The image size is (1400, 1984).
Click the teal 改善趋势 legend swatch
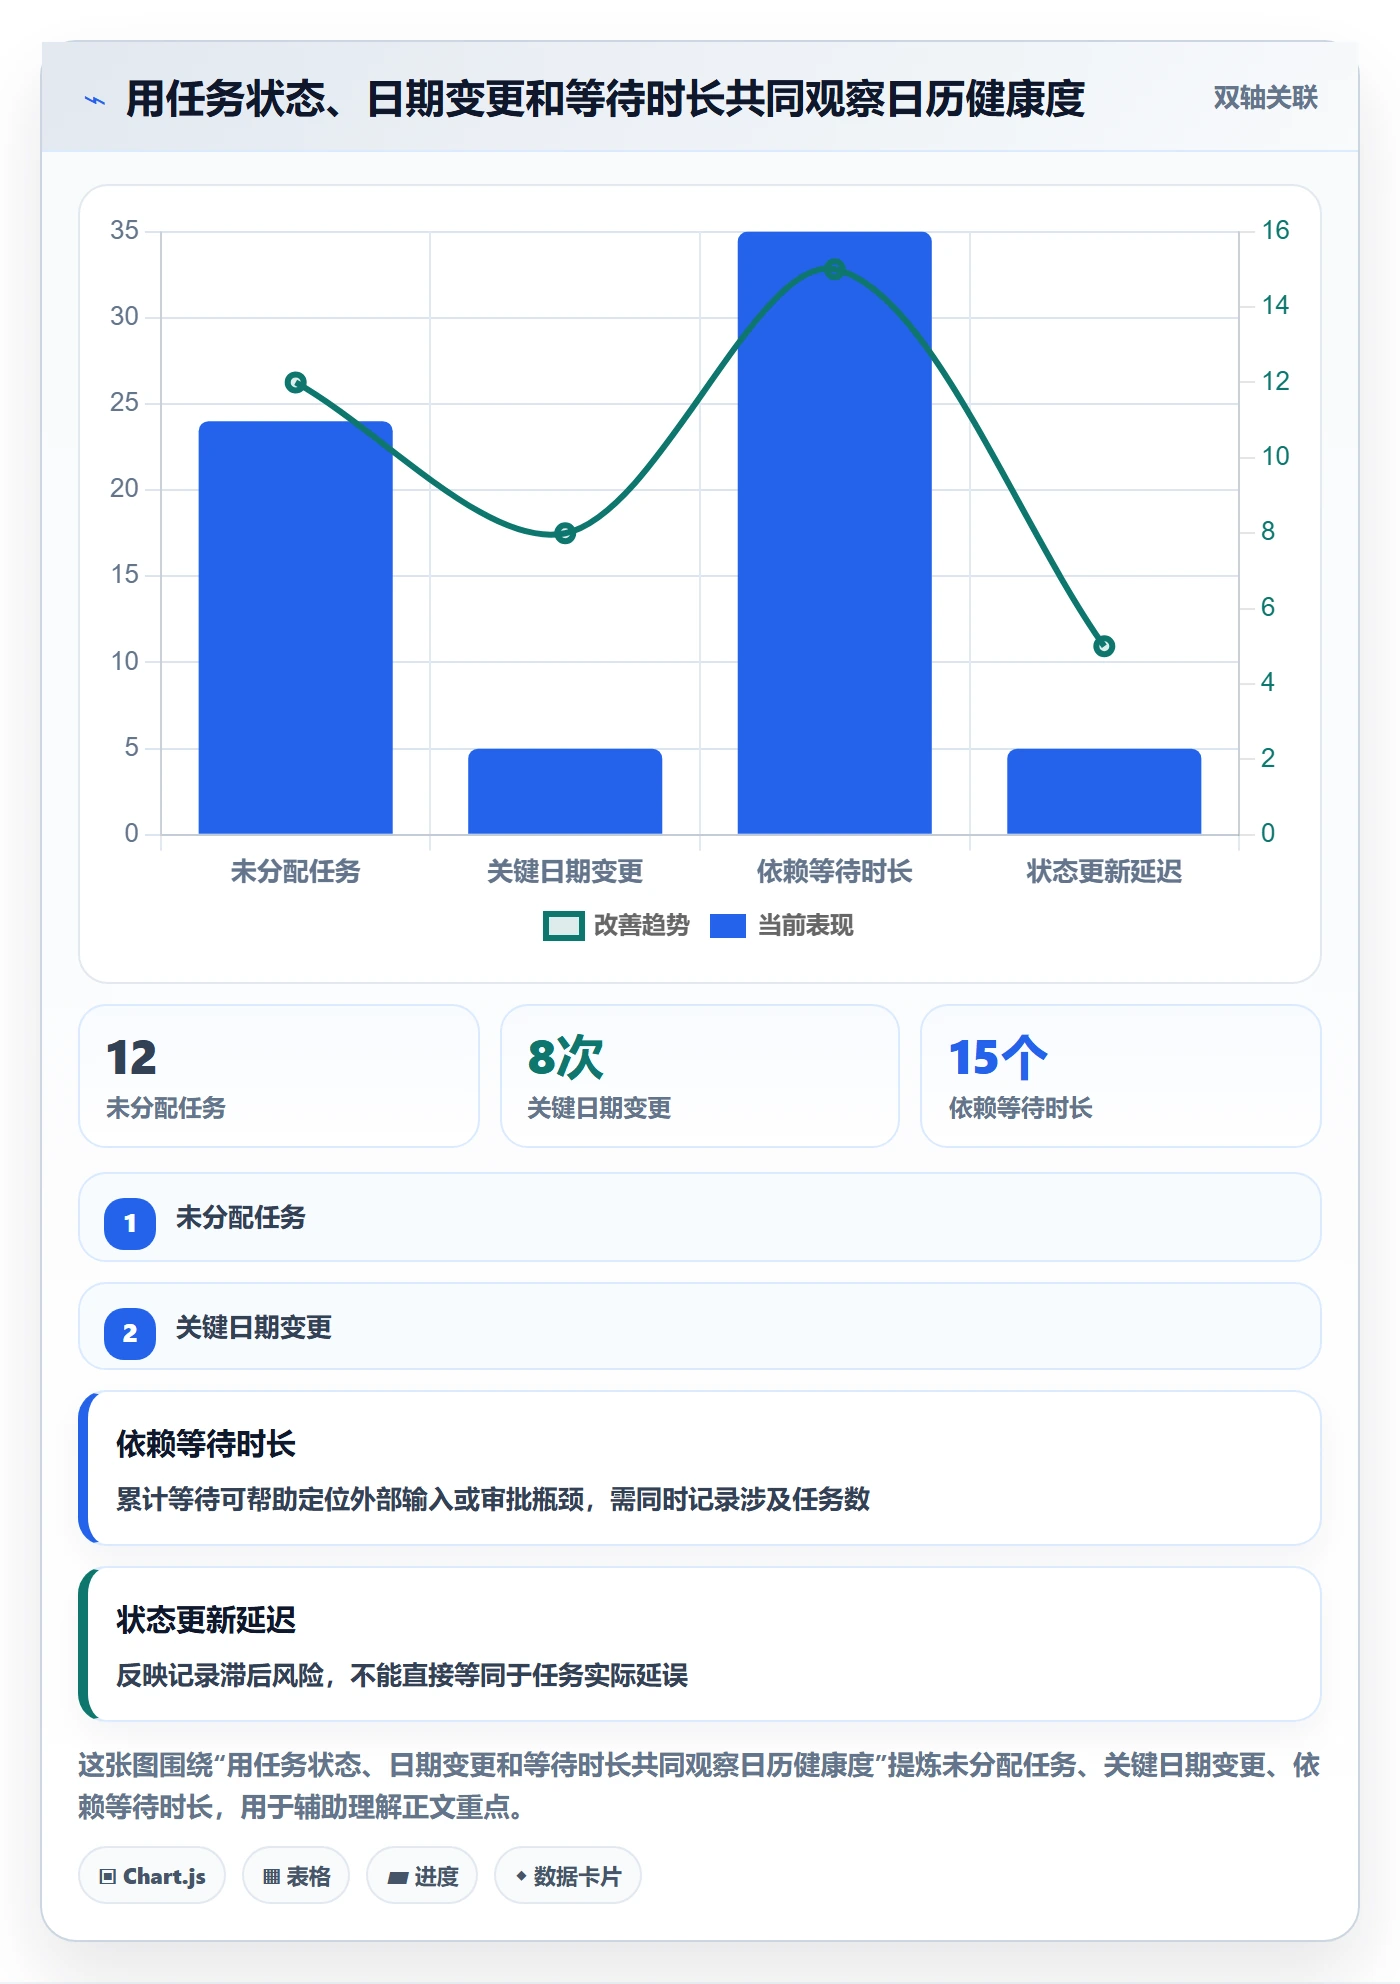[564, 926]
